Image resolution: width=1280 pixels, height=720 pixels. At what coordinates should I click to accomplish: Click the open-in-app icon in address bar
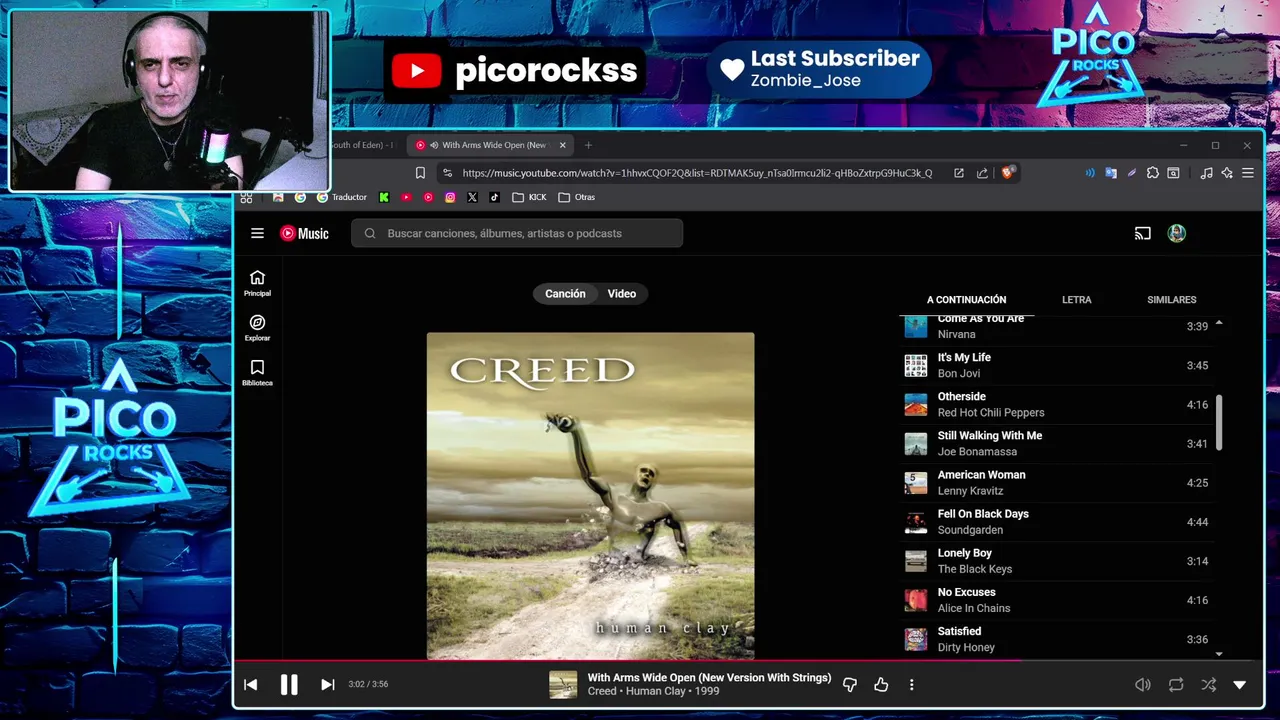point(959,173)
